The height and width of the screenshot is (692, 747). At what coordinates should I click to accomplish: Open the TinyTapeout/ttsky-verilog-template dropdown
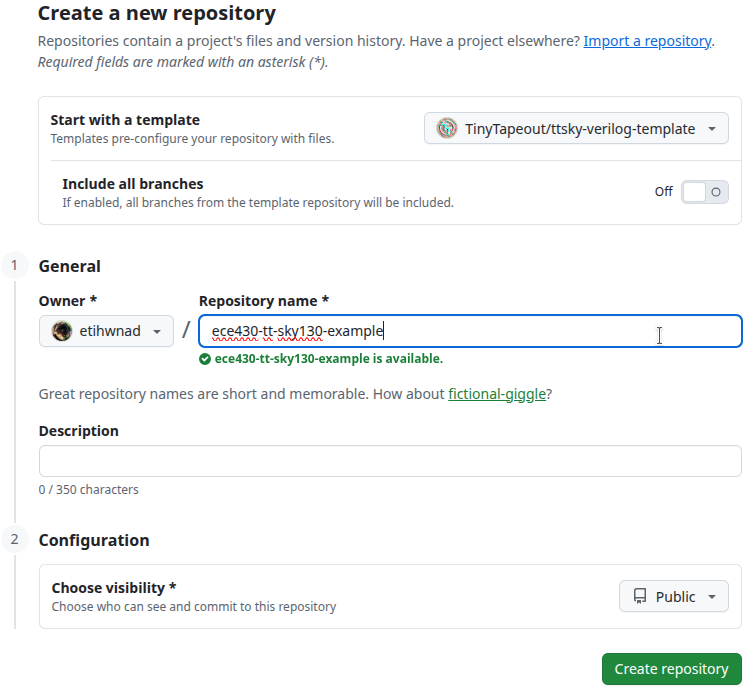pyautogui.click(x=576, y=129)
